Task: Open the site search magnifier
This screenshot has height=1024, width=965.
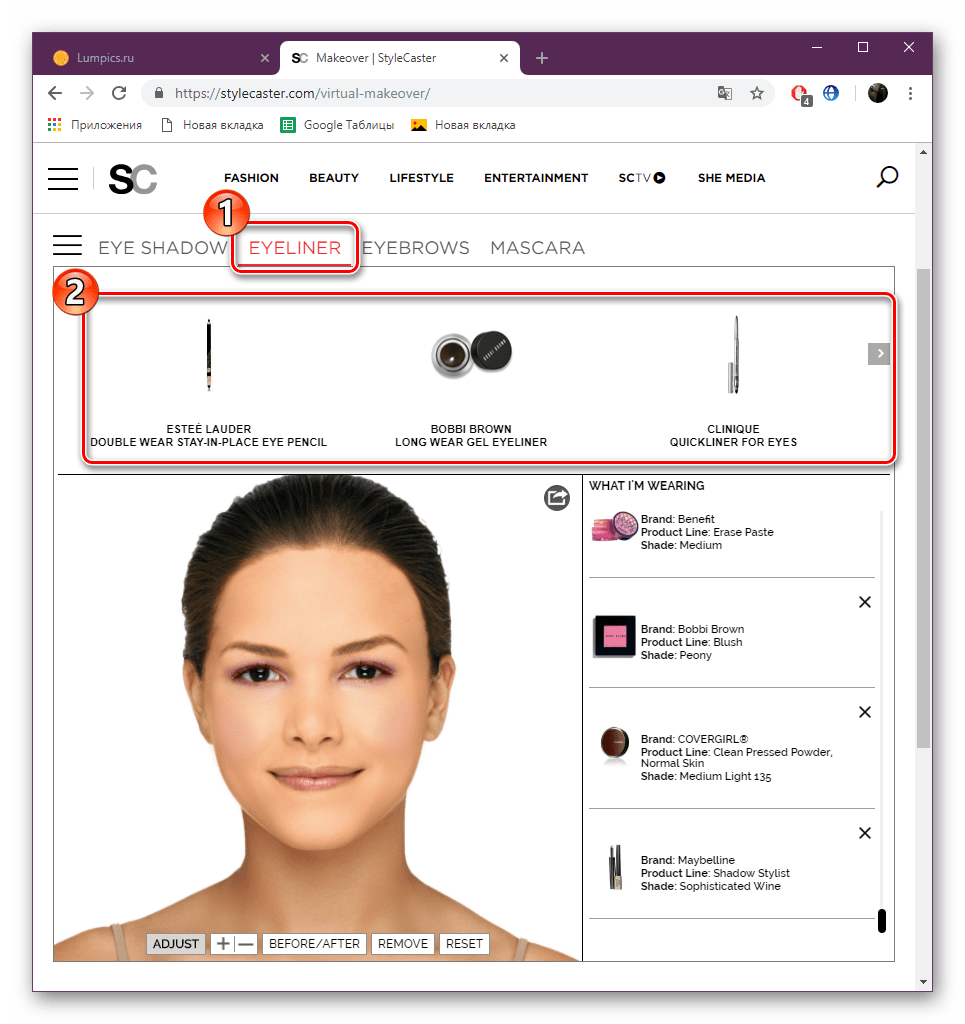Action: (887, 177)
